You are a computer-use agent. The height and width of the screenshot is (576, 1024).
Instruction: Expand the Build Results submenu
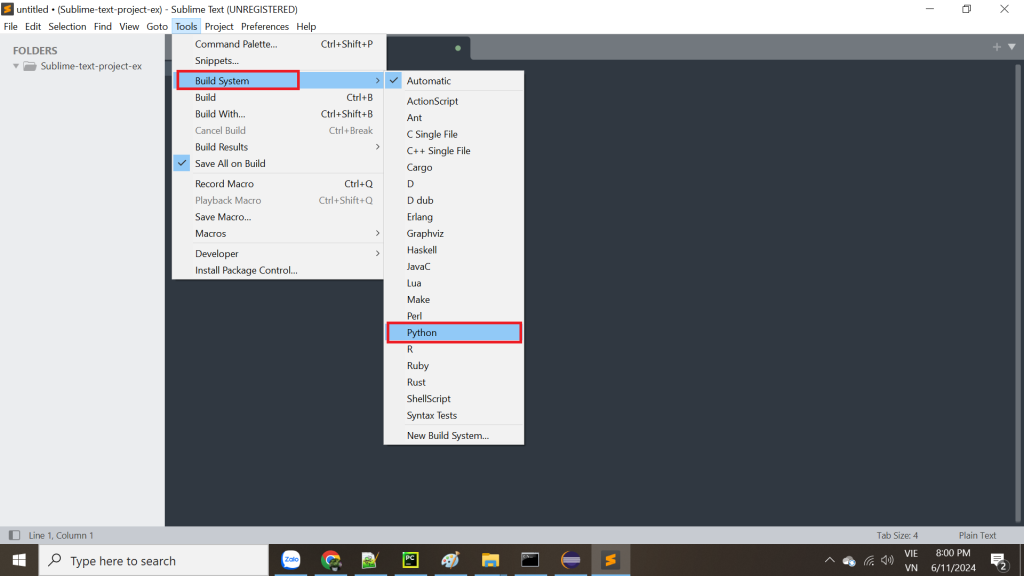[x=279, y=147]
